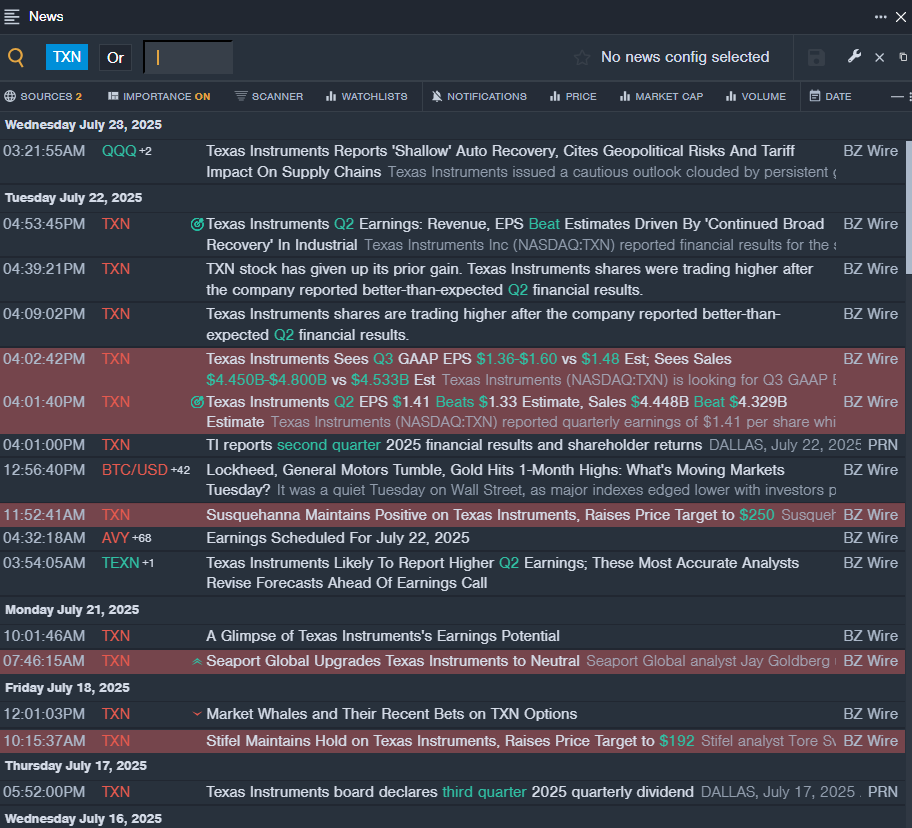
Task: Expand the +42 additional tickers badge
Action: [180, 470]
